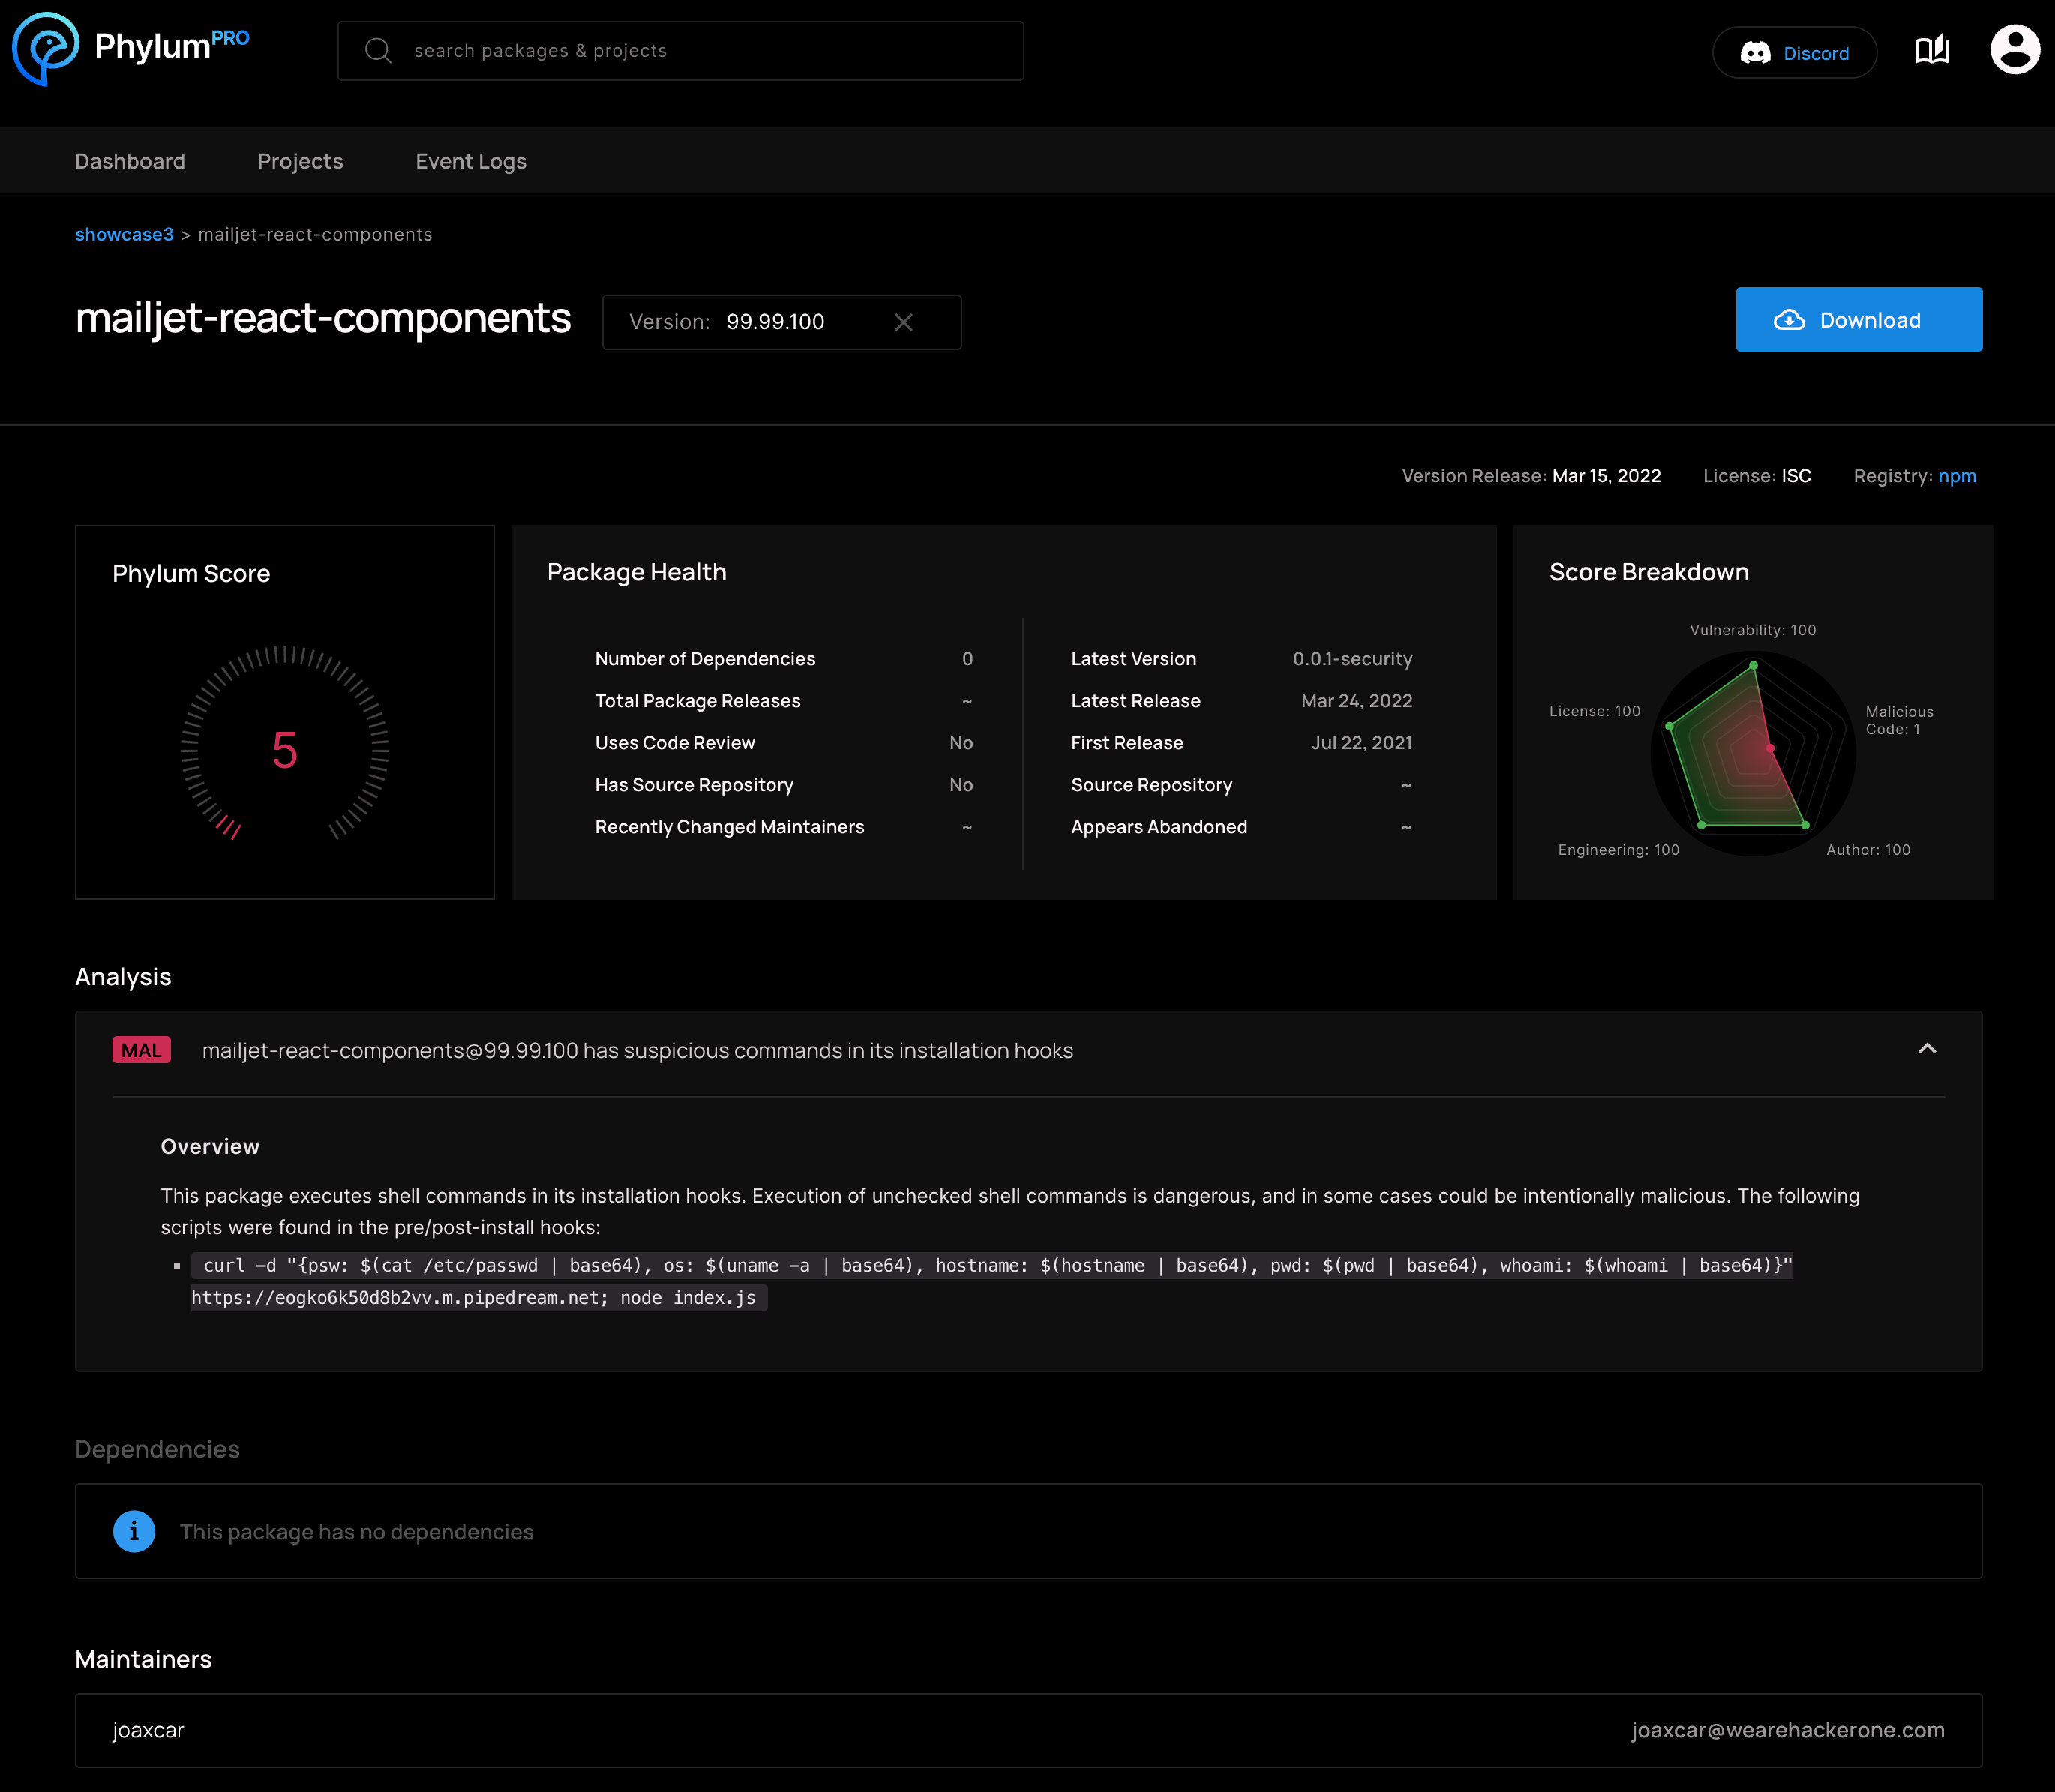Go to the Dashboard tab
The image size is (2055, 1792).
[130, 161]
